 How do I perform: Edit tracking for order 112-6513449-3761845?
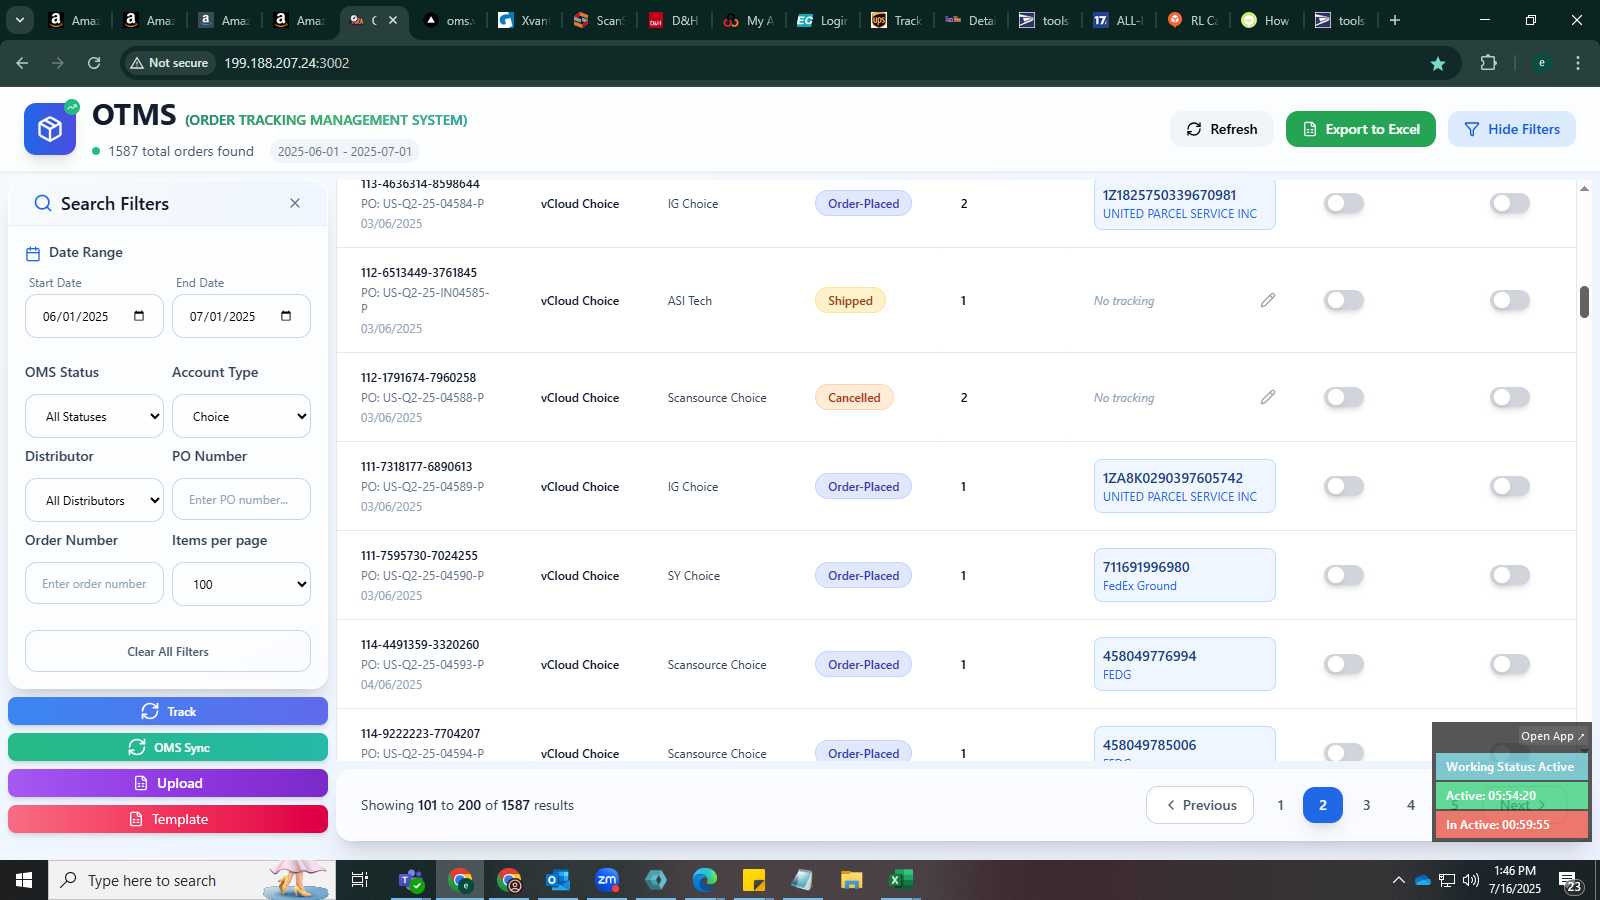pyautogui.click(x=1268, y=300)
